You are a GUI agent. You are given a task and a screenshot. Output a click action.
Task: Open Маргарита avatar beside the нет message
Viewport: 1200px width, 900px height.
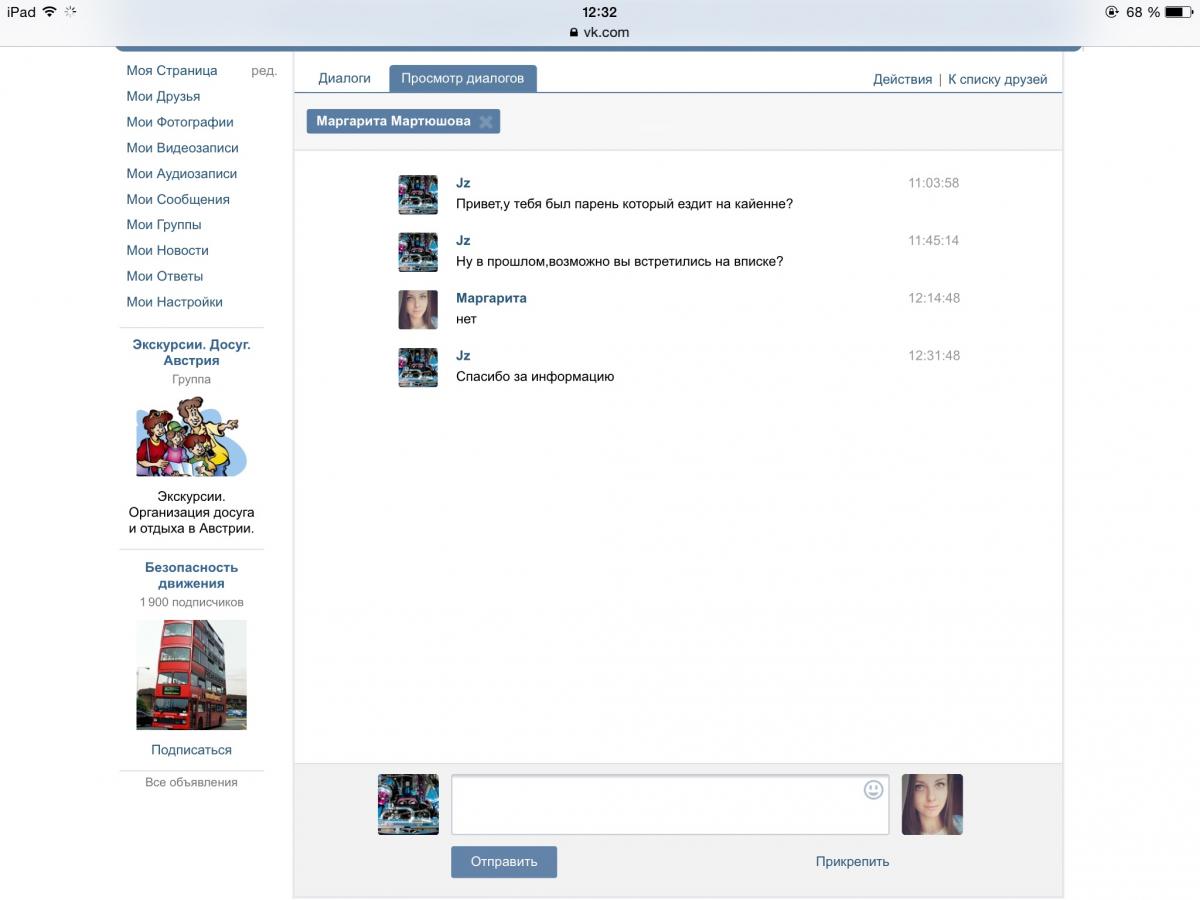click(418, 310)
